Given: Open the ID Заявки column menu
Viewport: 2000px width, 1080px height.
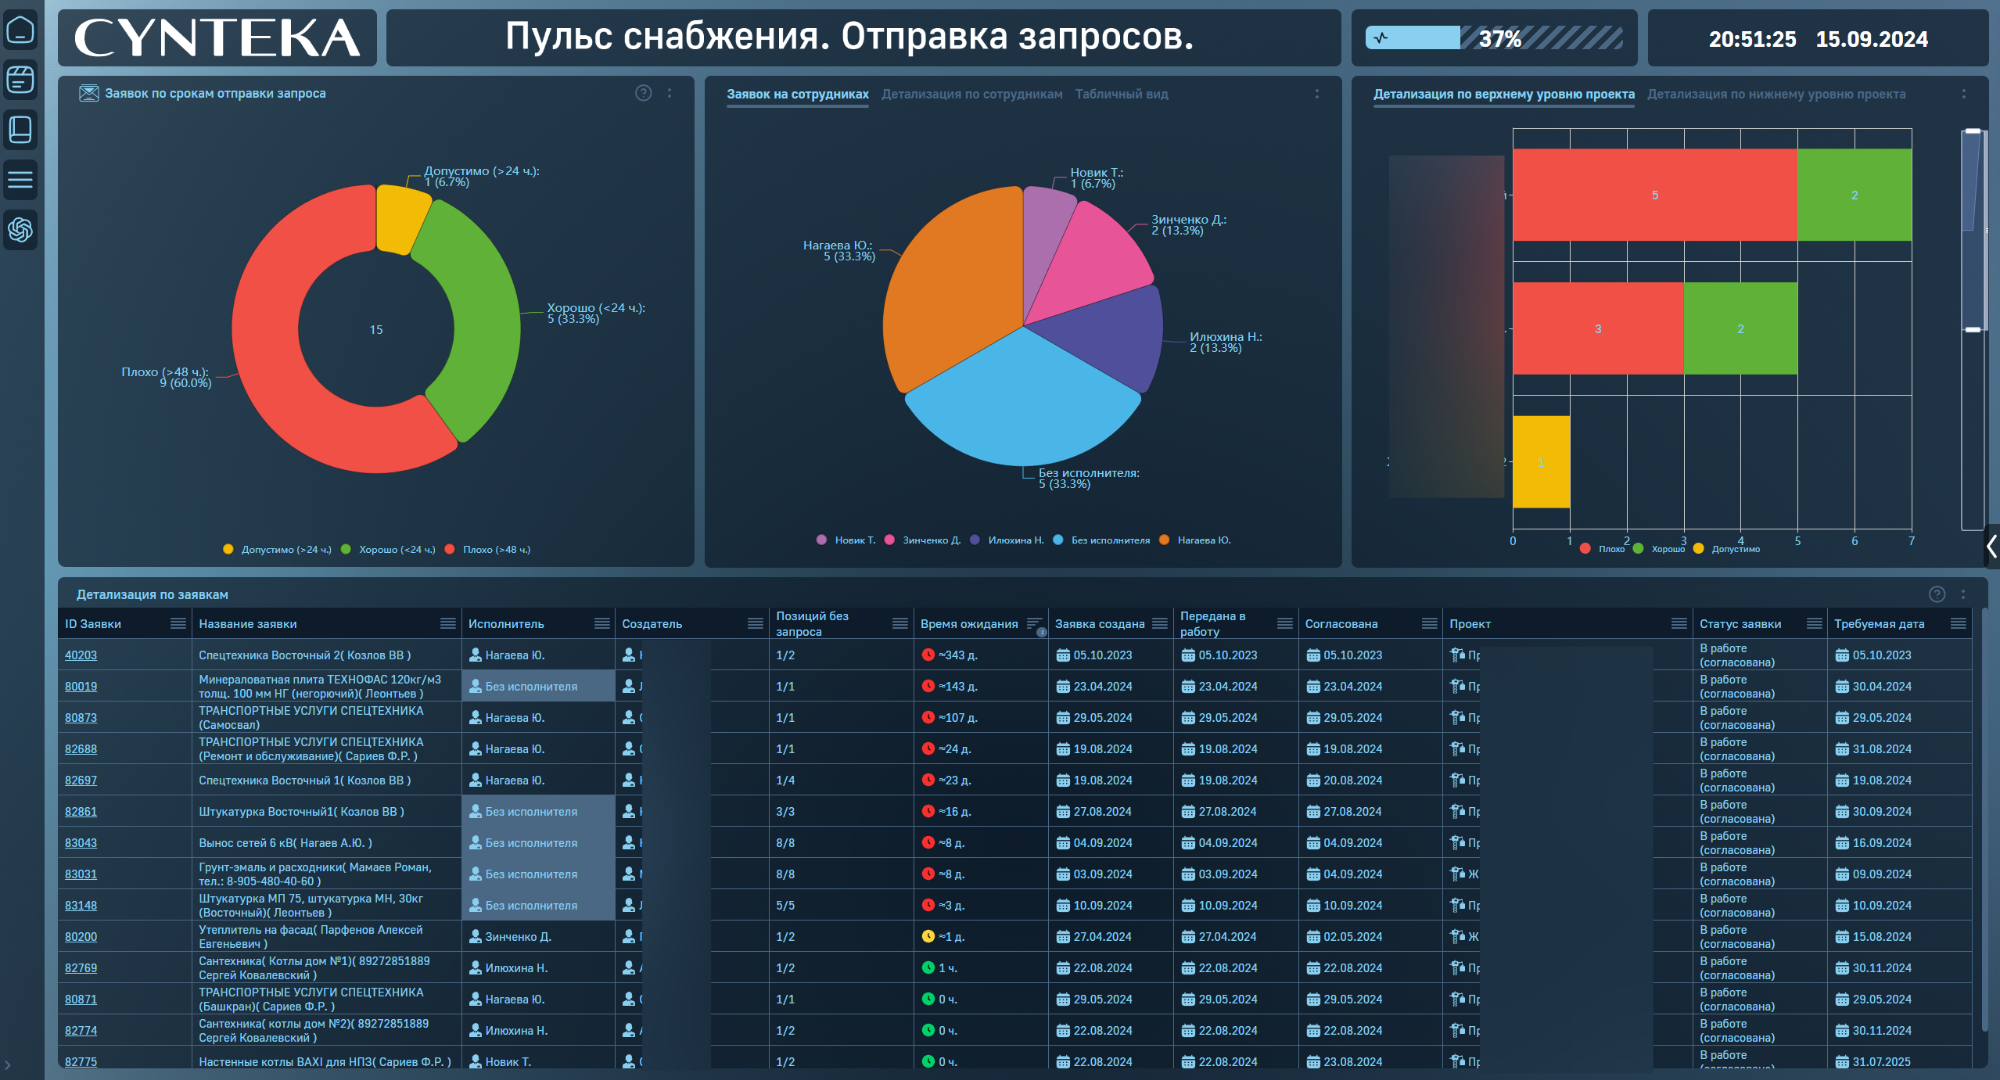Looking at the screenshot, I should [x=177, y=624].
